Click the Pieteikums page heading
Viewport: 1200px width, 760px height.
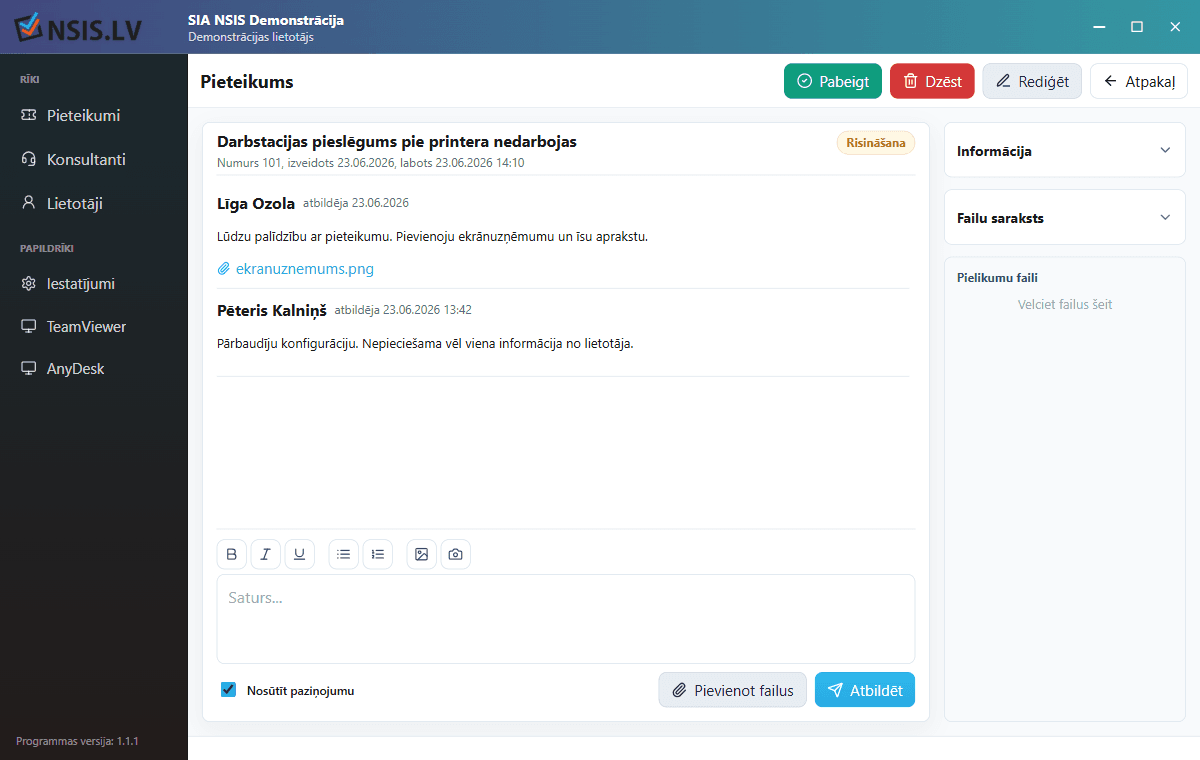click(x=247, y=82)
